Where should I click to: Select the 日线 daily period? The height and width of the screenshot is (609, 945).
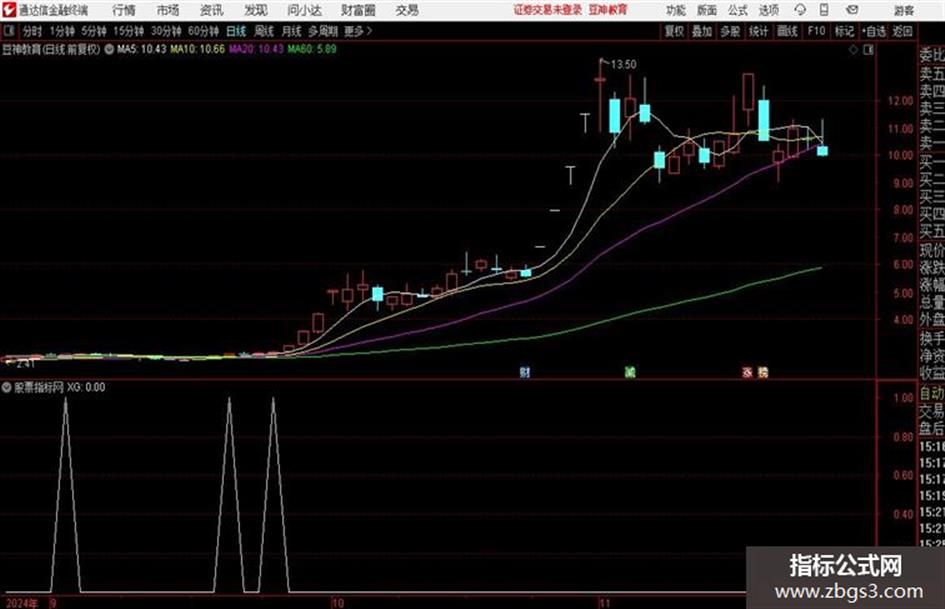236,31
